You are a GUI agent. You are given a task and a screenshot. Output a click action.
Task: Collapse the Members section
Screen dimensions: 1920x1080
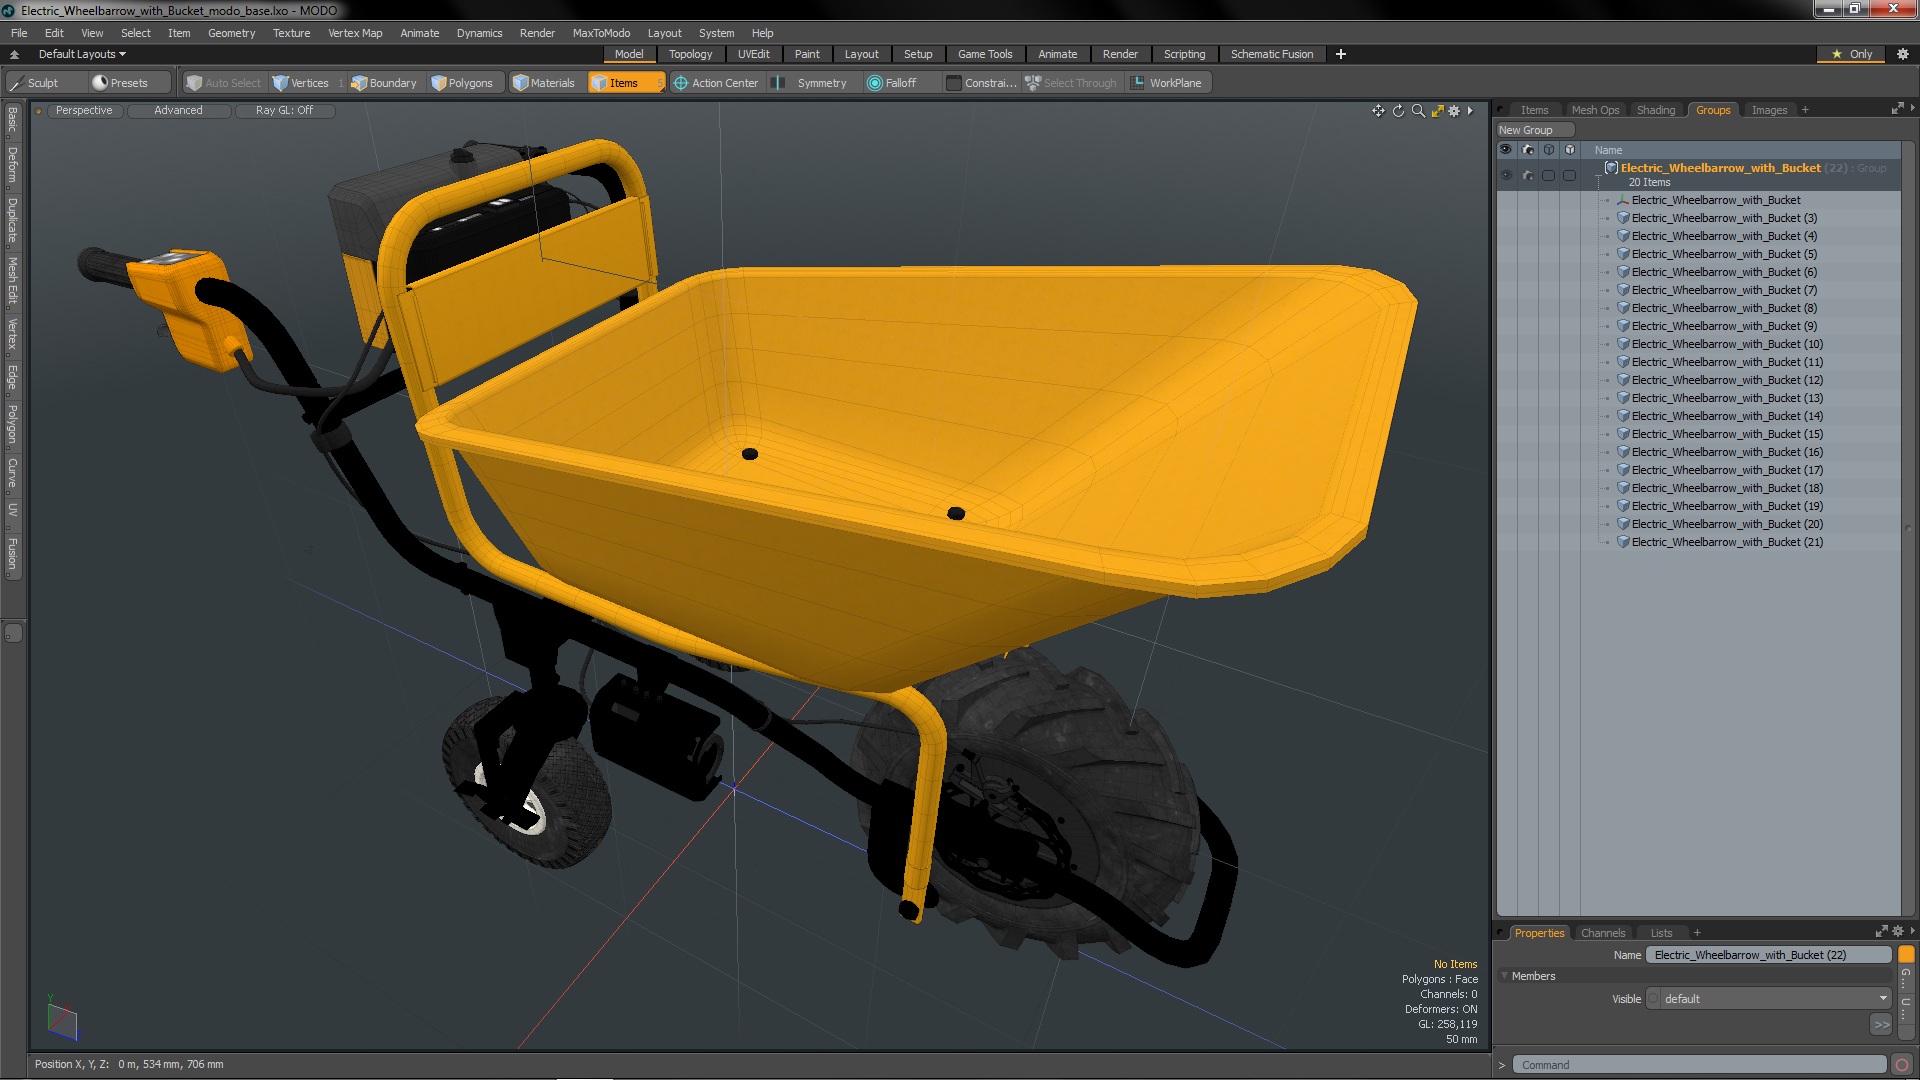(x=1505, y=976)
